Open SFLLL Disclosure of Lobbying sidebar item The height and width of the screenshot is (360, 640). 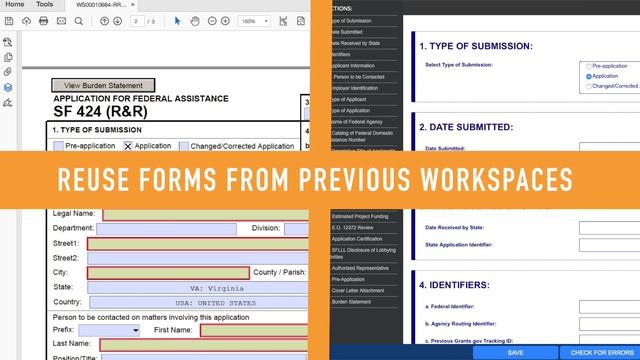pos(364,253)
